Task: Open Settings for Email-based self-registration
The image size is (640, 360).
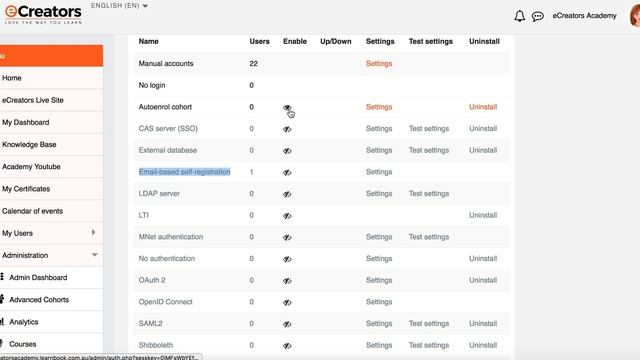Action: click(379, 172)
